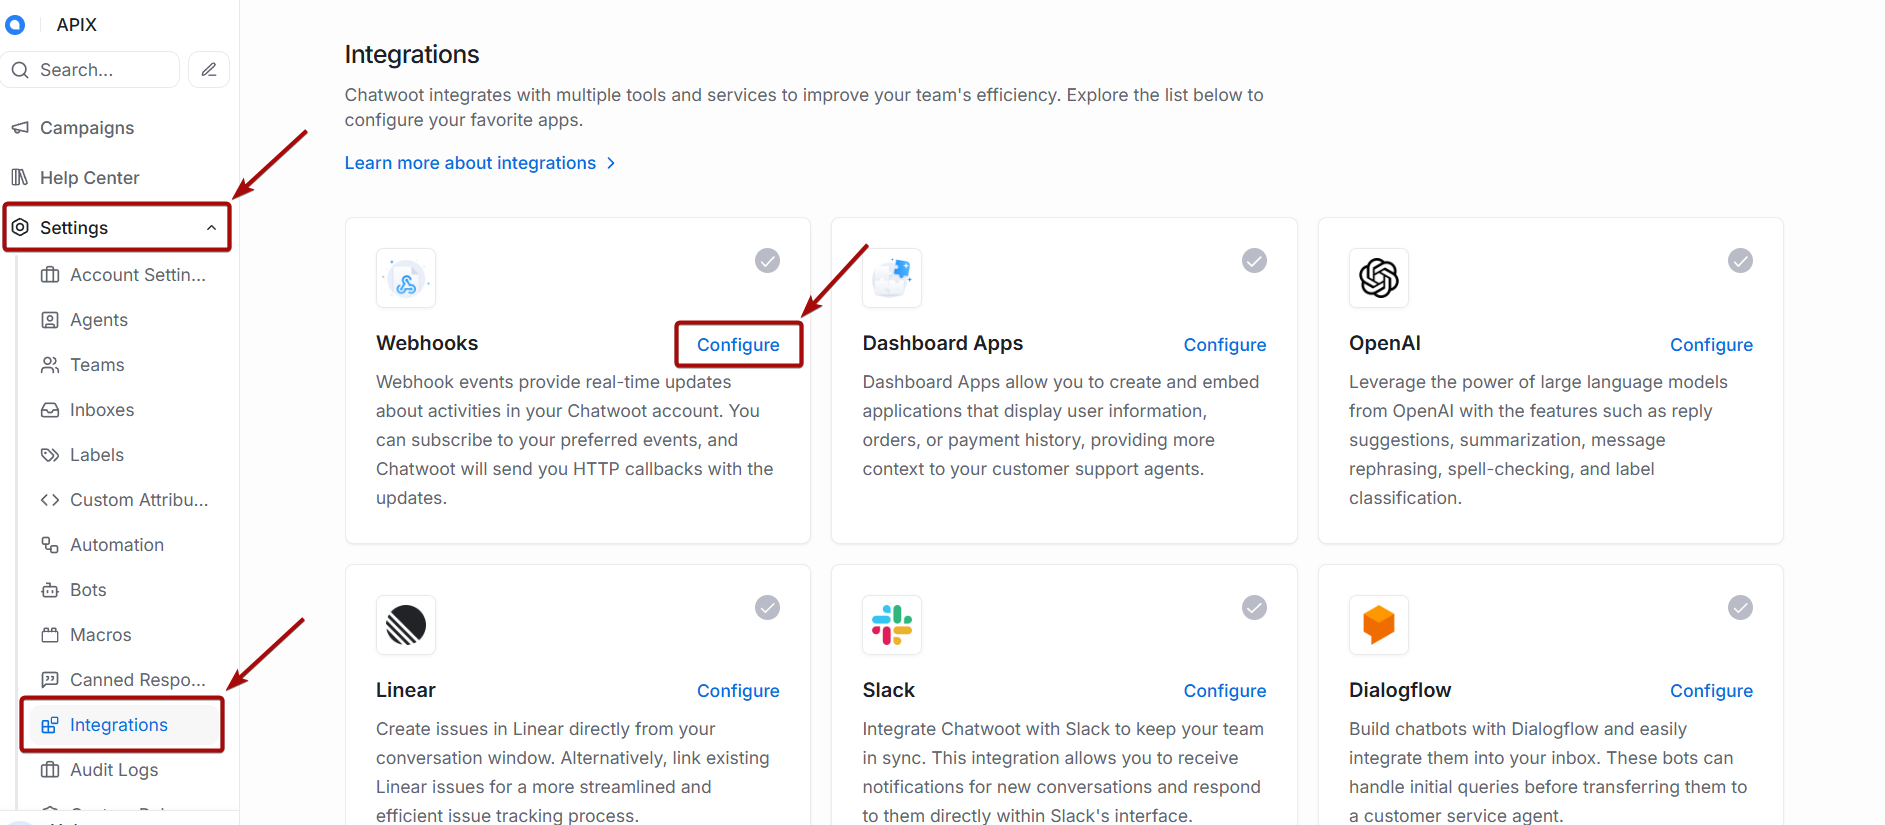This screenshot has height=825, width=1885.
Task: Click the APIX account name
Action: point(77,25)
